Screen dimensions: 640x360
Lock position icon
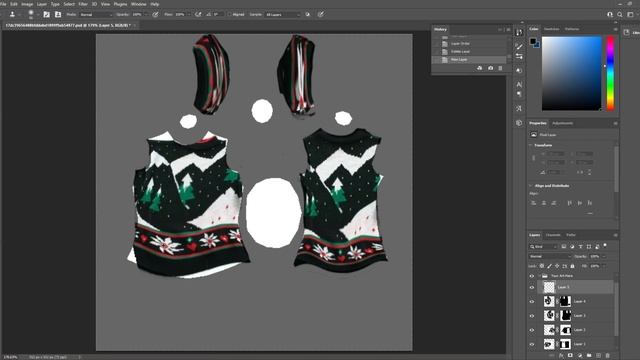(x=557, y=266)
